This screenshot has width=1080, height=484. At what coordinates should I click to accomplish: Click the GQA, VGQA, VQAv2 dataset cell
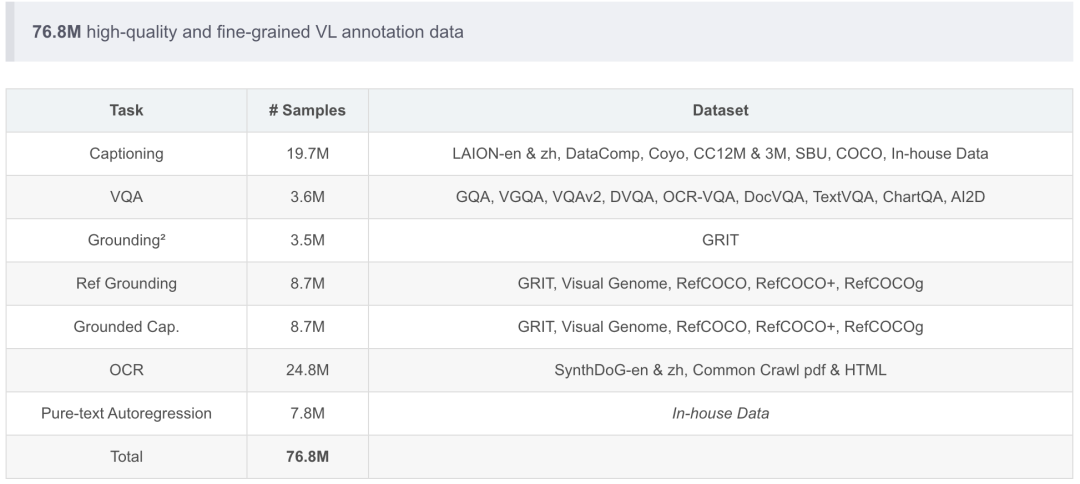point(720,197)
